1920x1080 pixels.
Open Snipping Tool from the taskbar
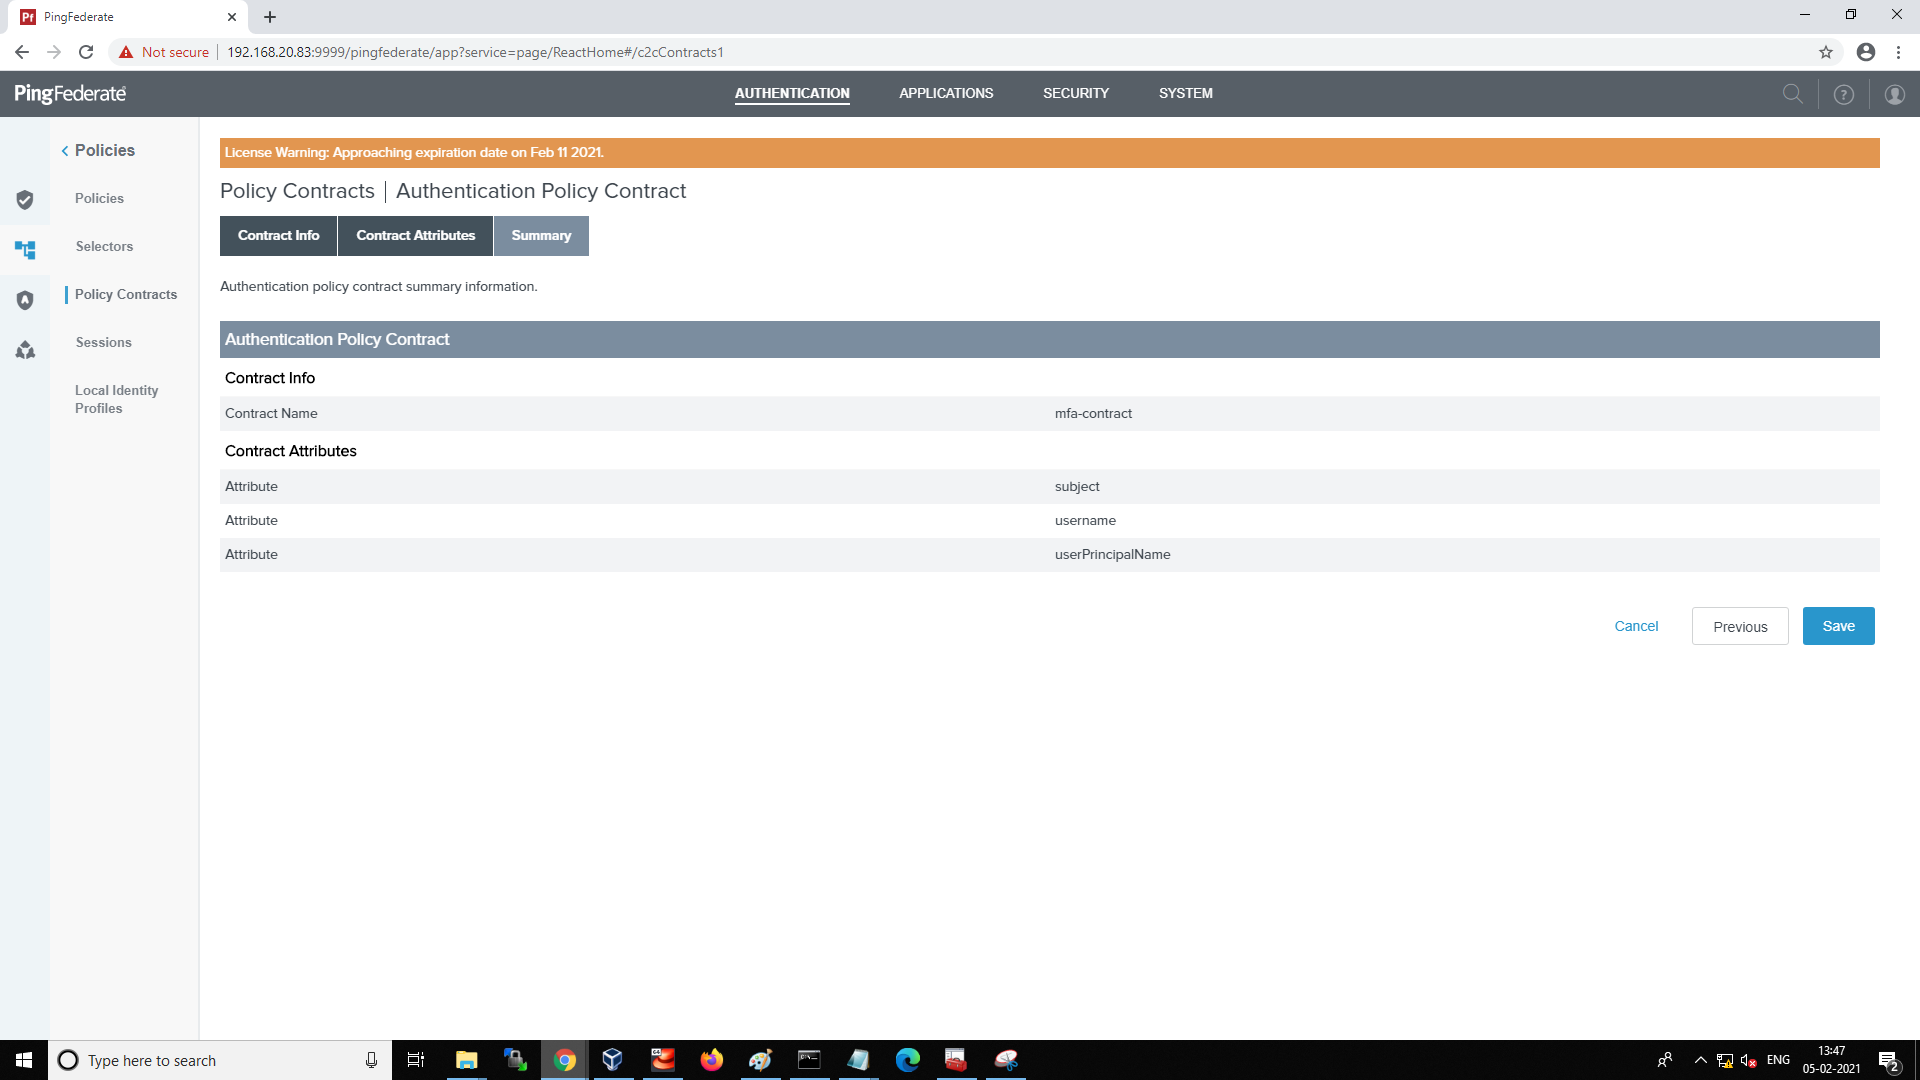coord(1006,1060)
